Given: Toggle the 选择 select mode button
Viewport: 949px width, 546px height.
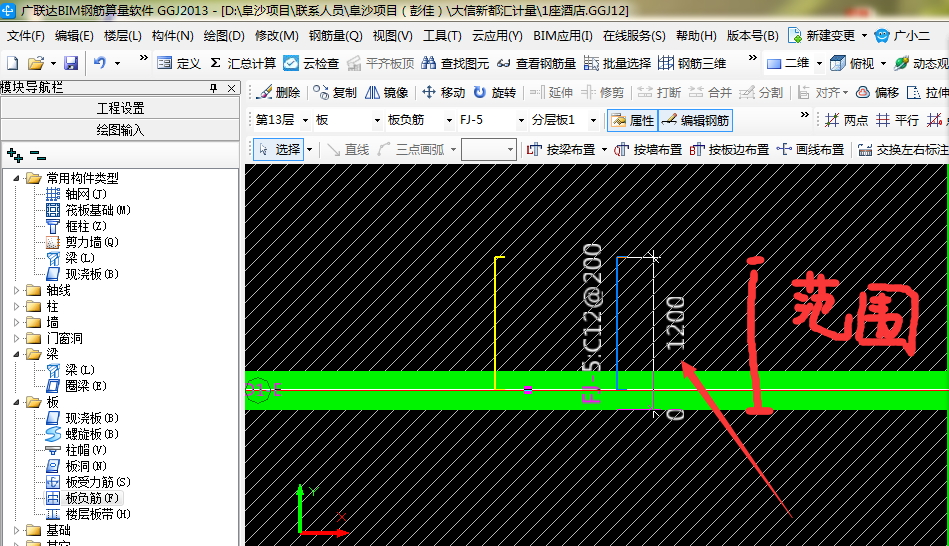Looking at the screenshot, I should click(x=278, y=149).
